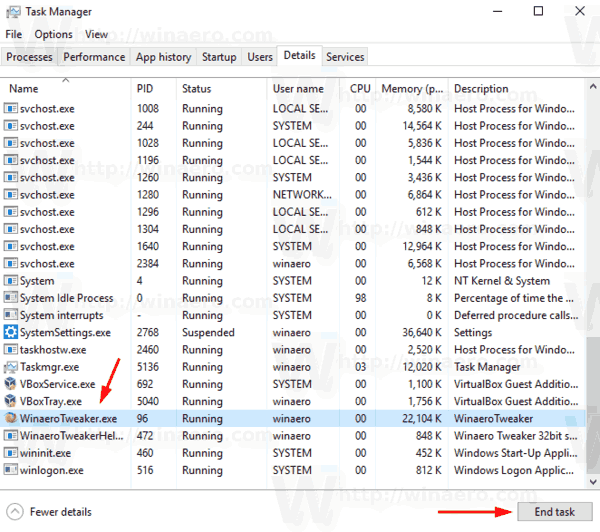Click the WinaeroTweakerHelper process icon
600x532 pixels.
pyautogui.click(x=10, y=435)
